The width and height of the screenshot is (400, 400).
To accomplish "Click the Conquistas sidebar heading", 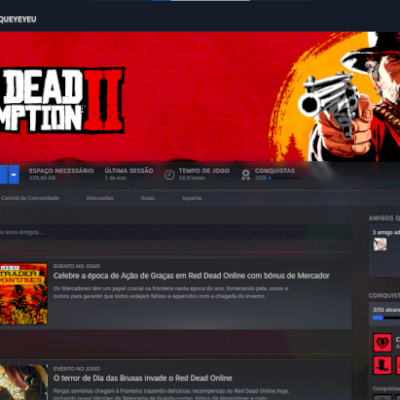I will tap(384, 295).
